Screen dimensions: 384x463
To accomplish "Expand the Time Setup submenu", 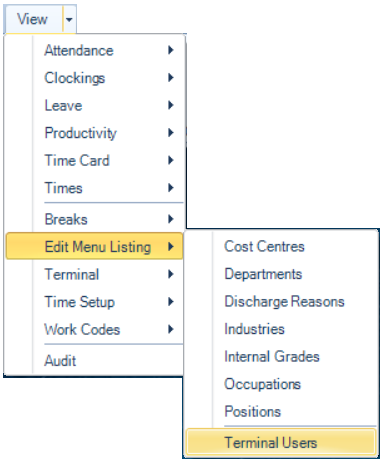I will pos(94,302).
